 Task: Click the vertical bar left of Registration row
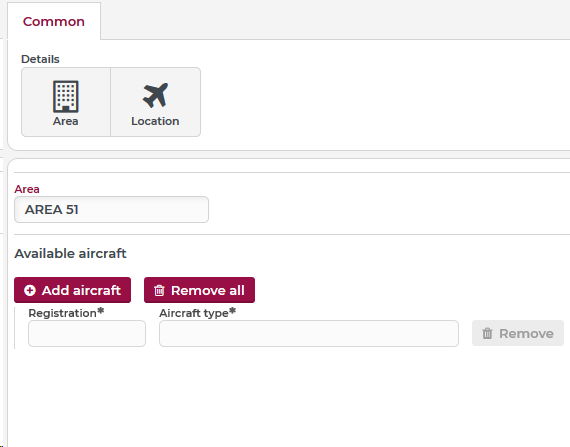tap(15, 328)
